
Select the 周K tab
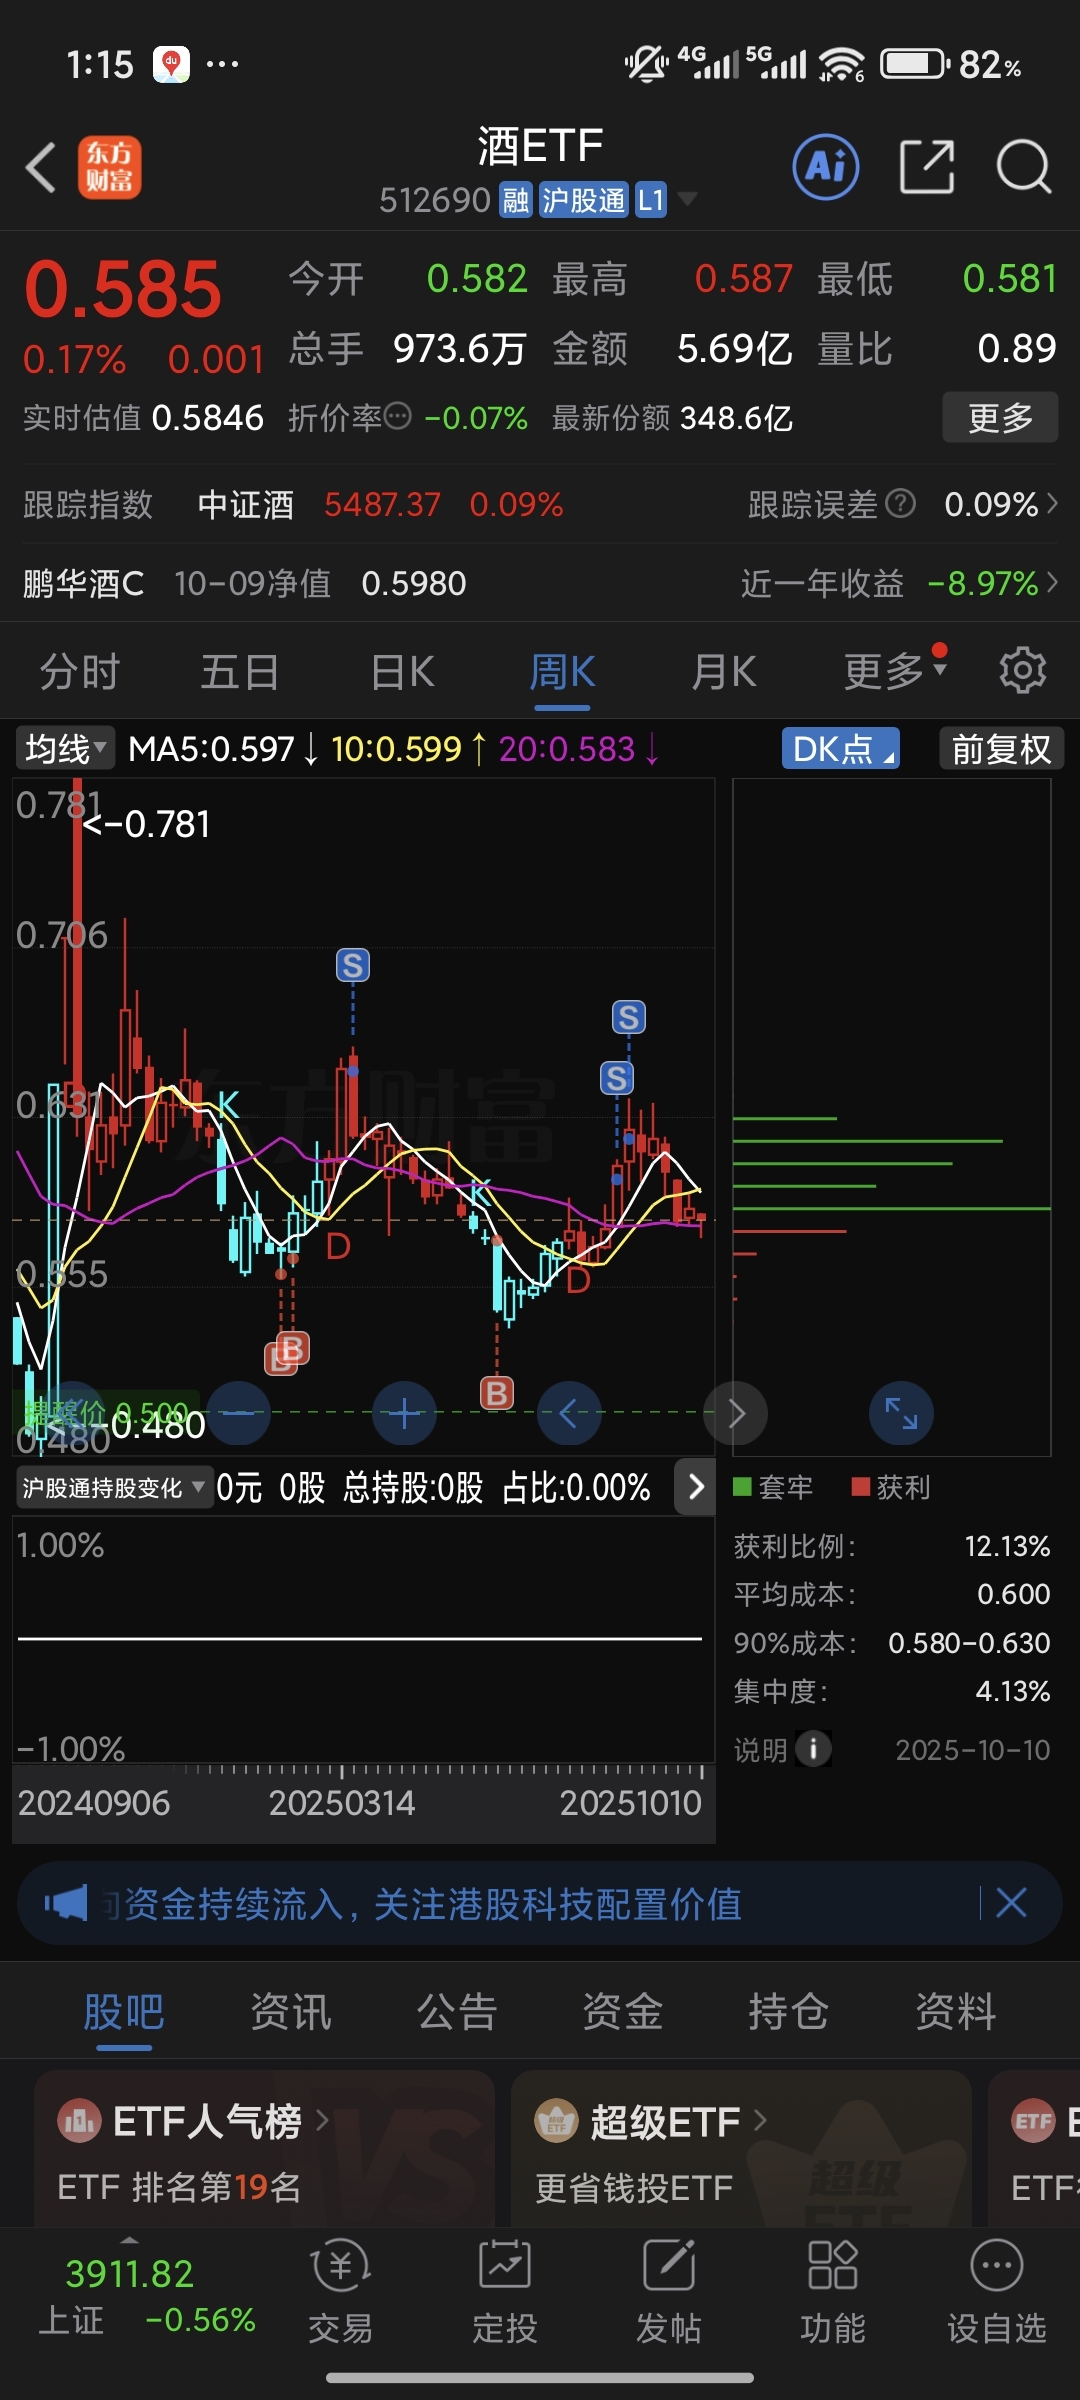coord(562,671)
